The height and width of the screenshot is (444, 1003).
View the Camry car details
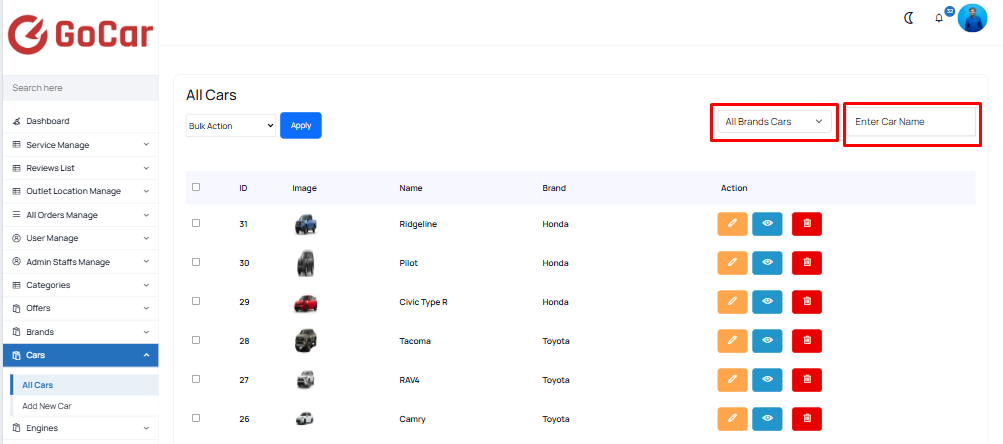click(x=767, y=419)
